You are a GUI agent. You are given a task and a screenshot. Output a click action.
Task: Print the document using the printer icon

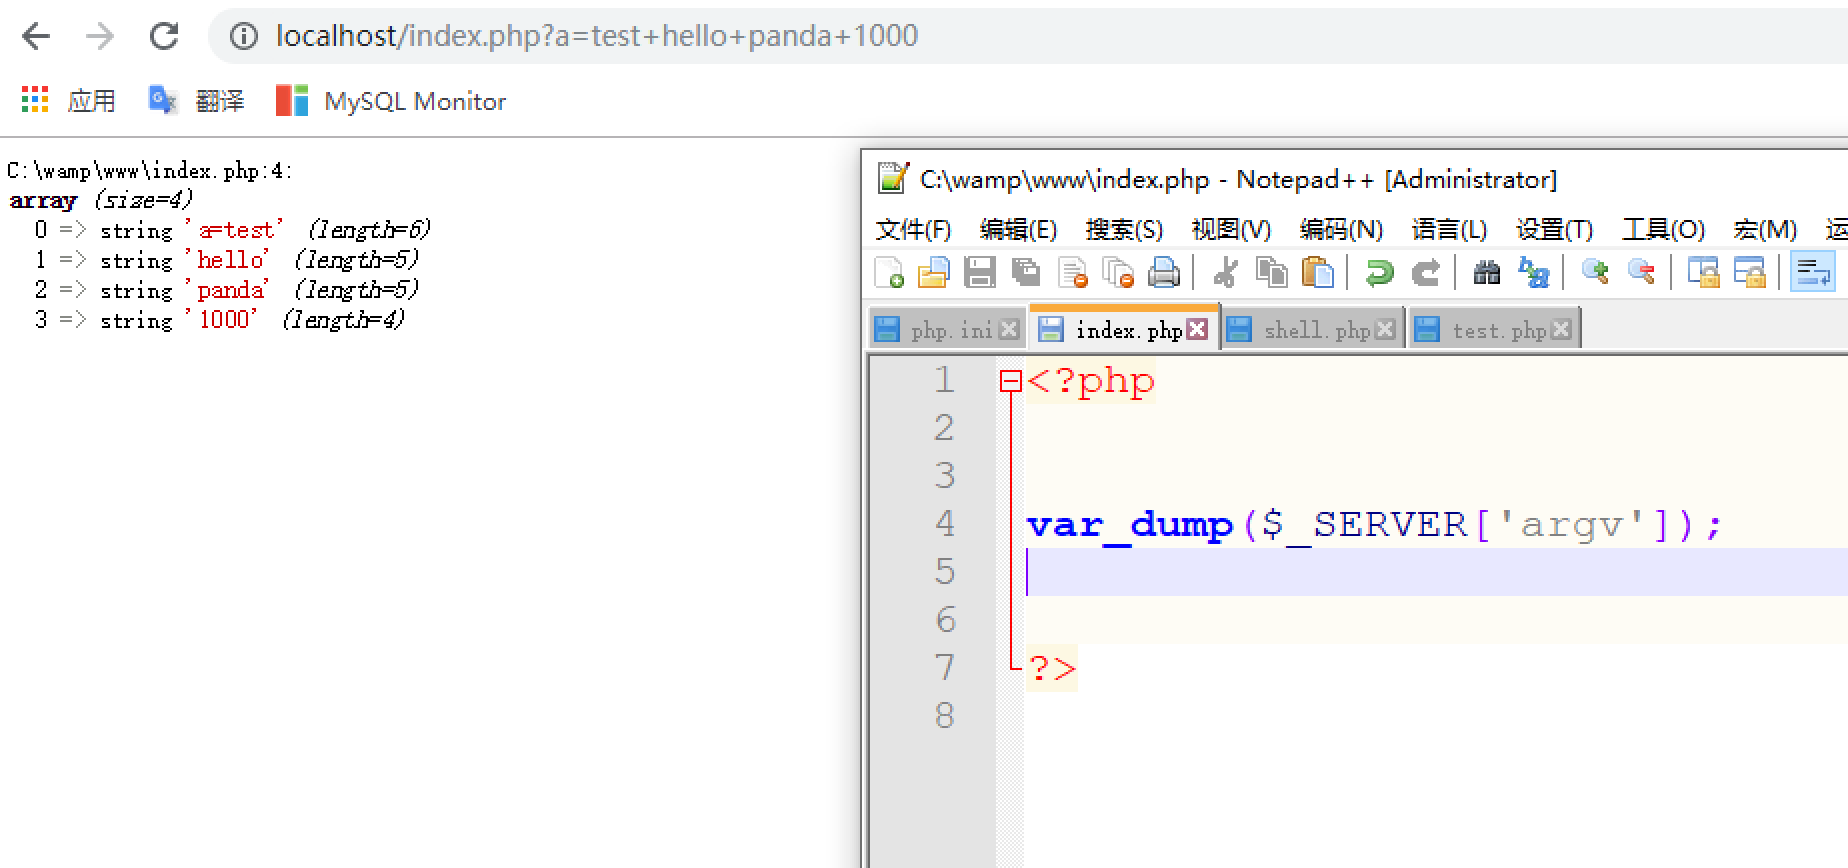(1164, 272)
